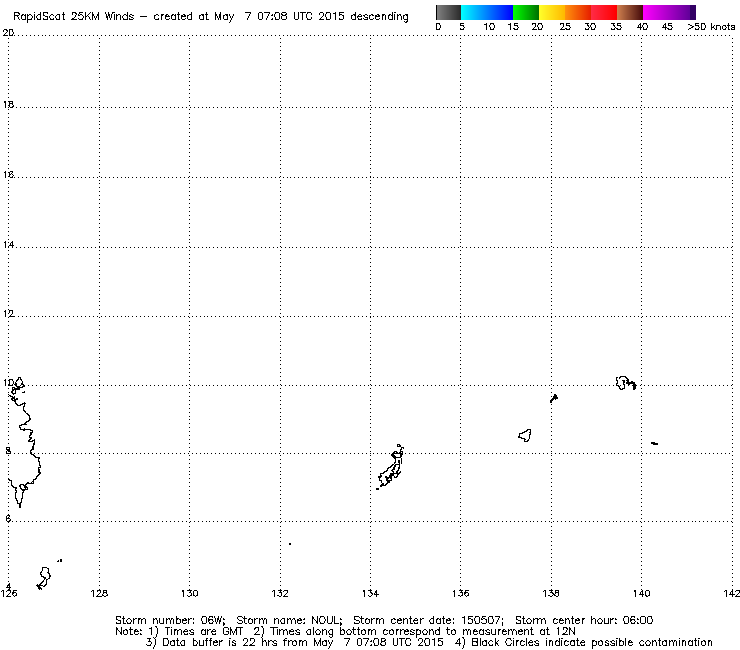
Task: Click the 'Storm name: NOUL;' text
Action: tap(289, 620)
